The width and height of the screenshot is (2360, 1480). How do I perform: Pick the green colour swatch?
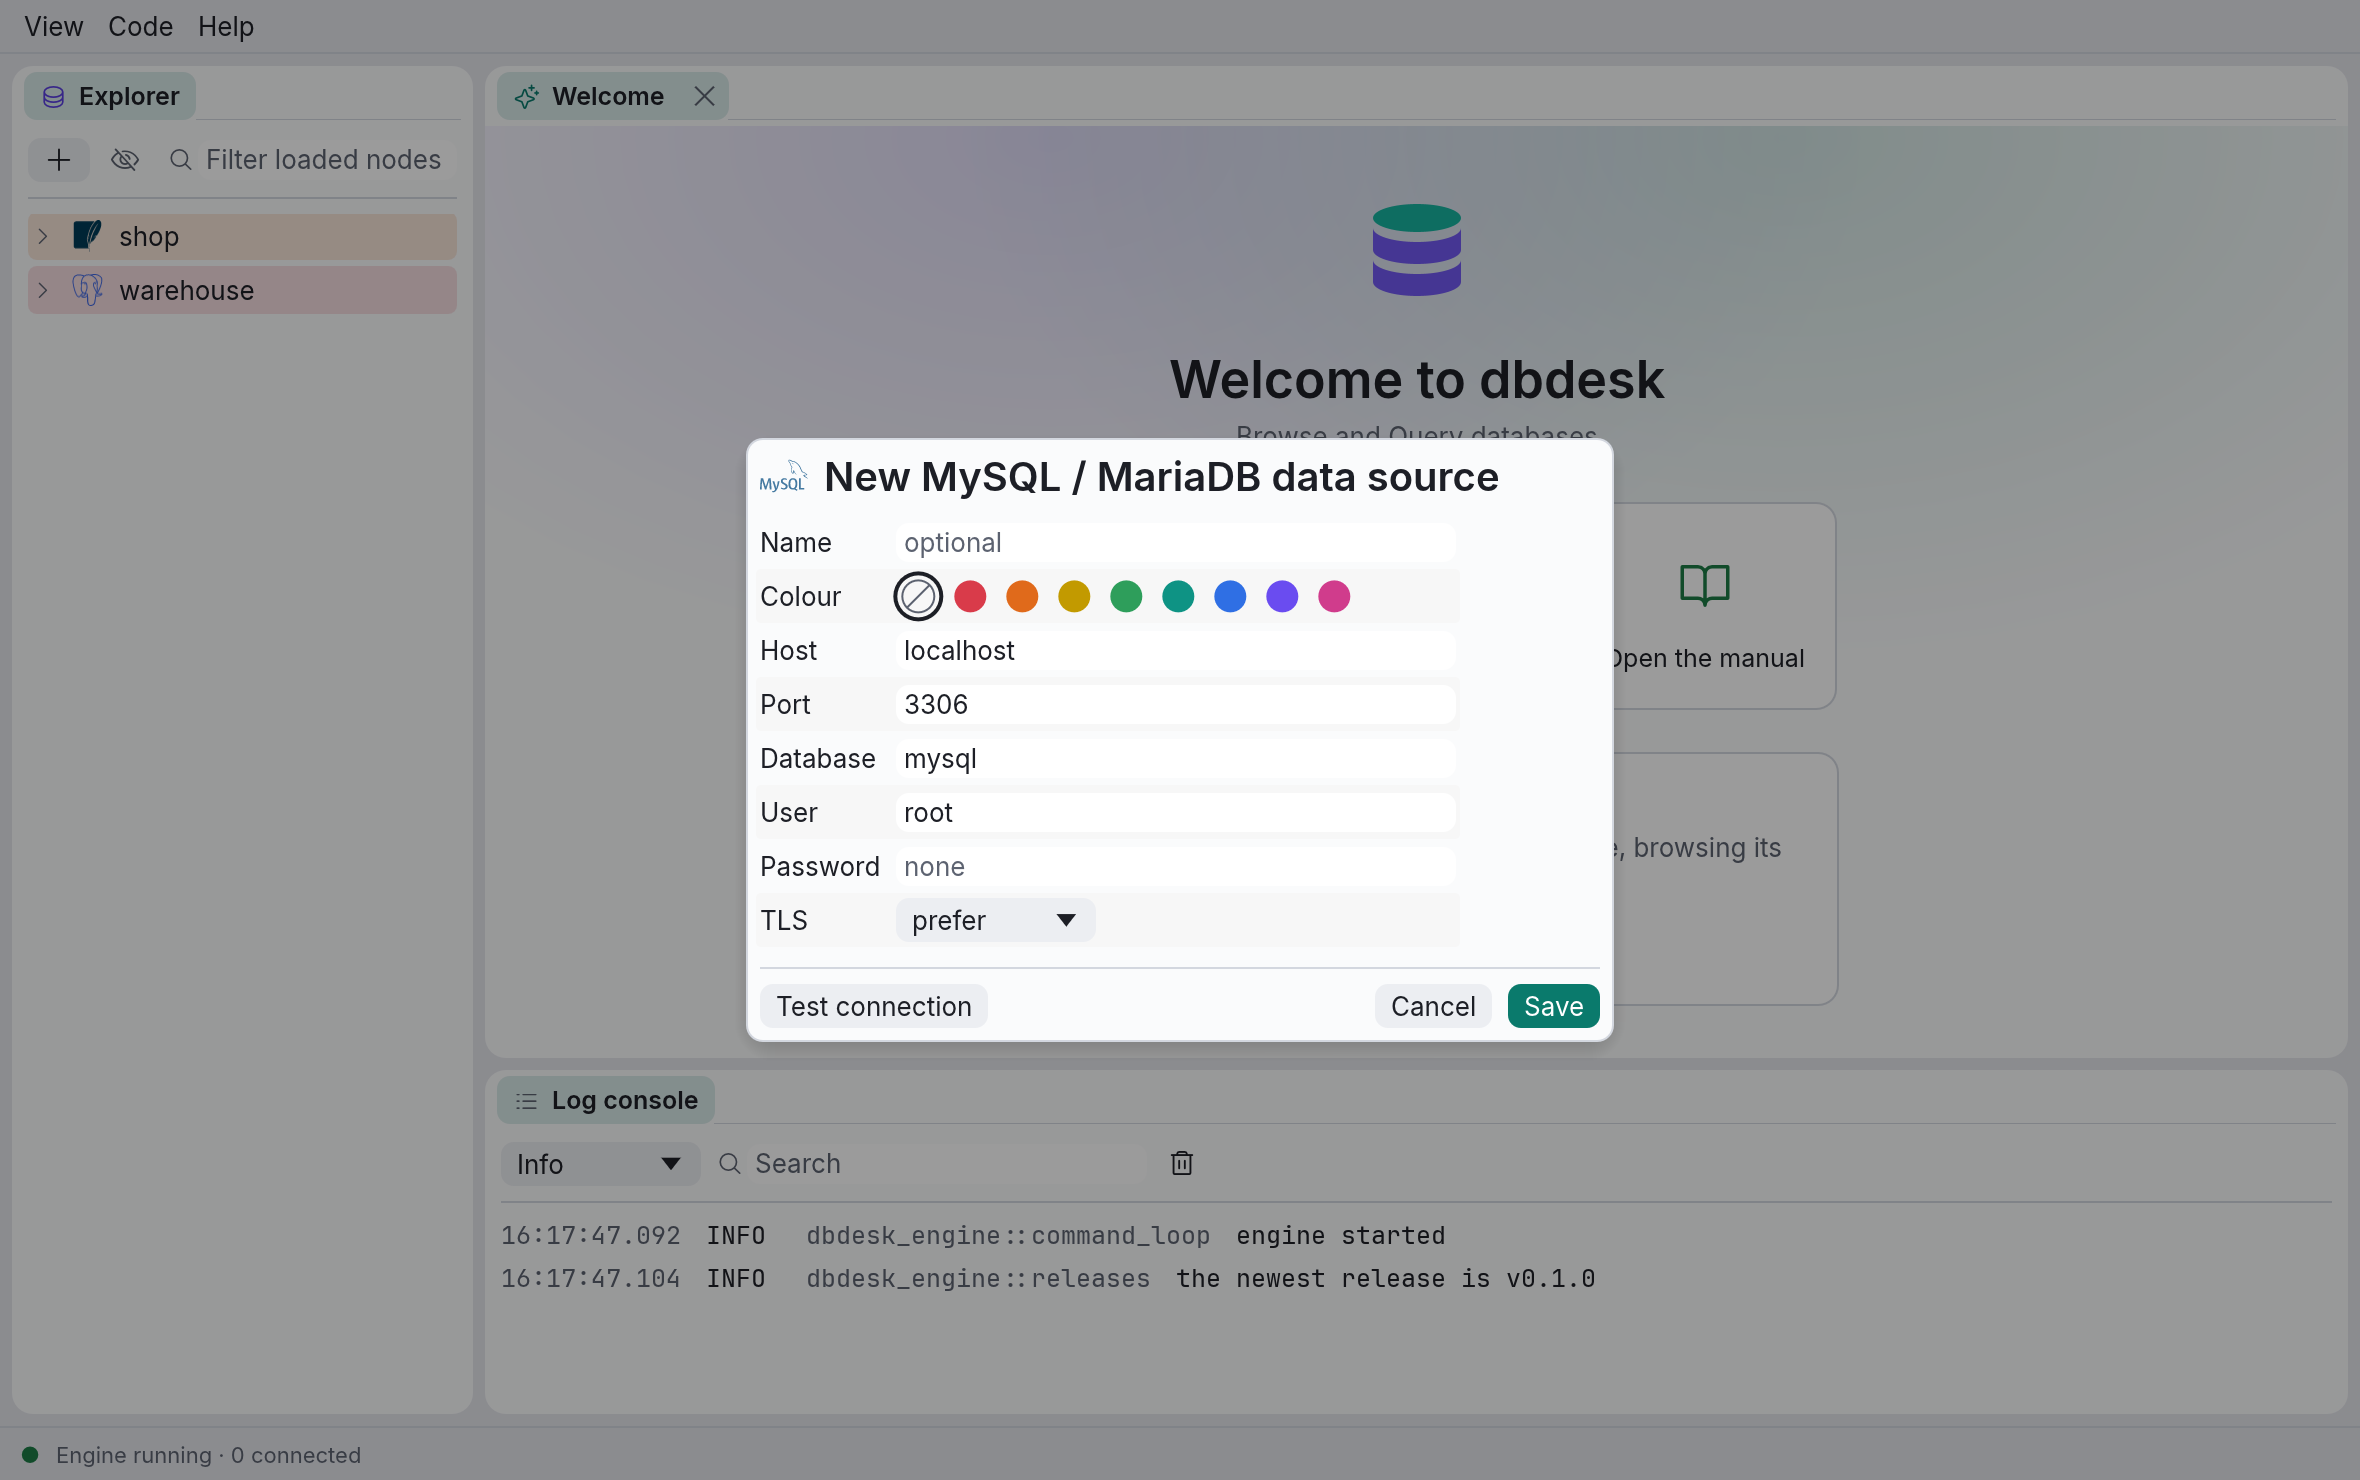tap(1126, 597)
